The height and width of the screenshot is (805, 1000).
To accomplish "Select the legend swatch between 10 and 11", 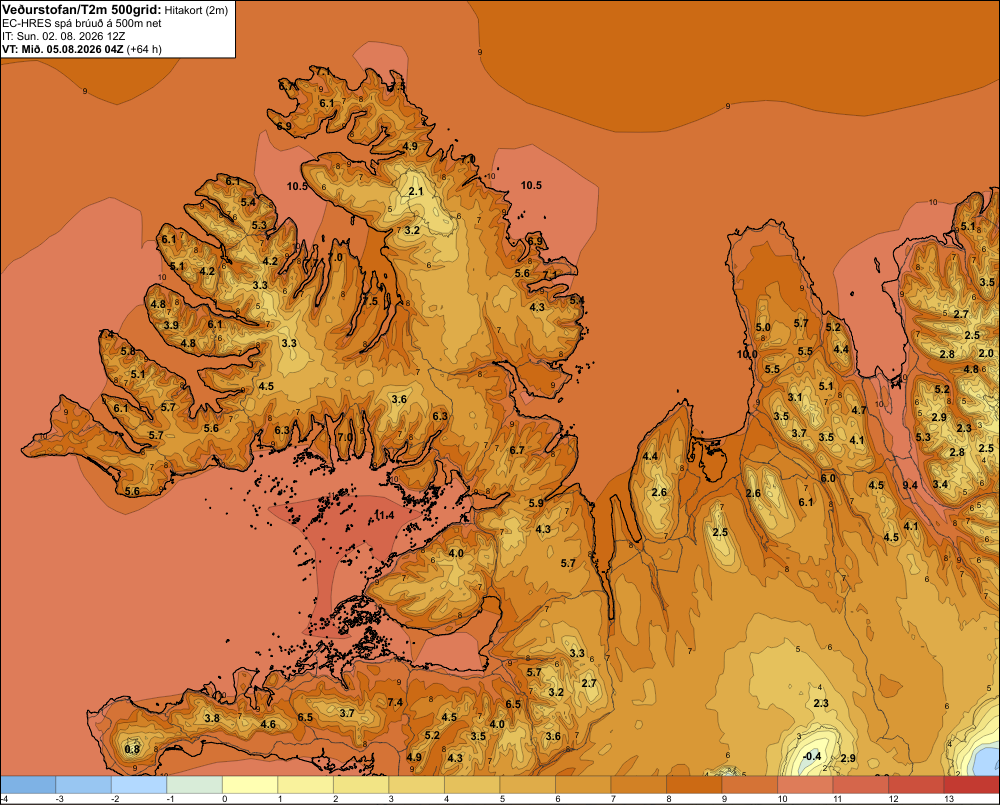I will (805, 785).
